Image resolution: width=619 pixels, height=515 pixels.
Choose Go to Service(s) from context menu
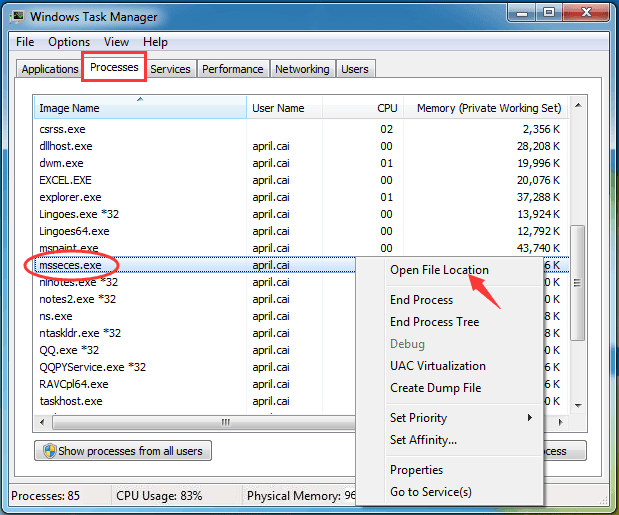click(449, 492)
